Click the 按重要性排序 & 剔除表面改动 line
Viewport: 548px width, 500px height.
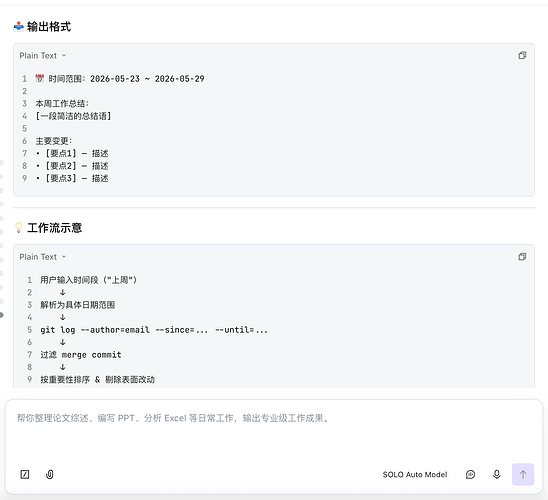(x=98, y=379)
